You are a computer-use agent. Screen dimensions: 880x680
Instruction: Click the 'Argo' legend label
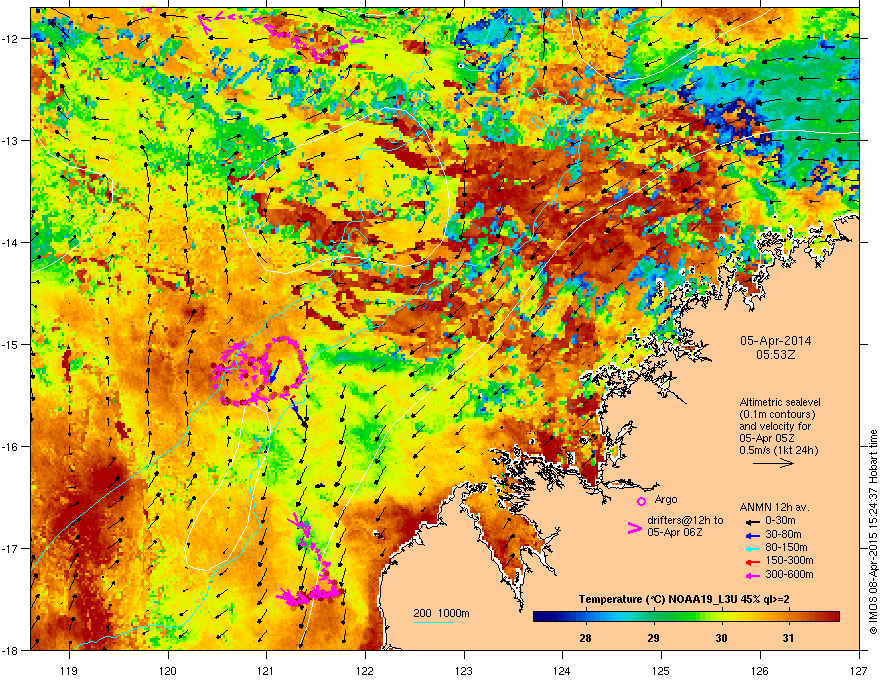666,499
